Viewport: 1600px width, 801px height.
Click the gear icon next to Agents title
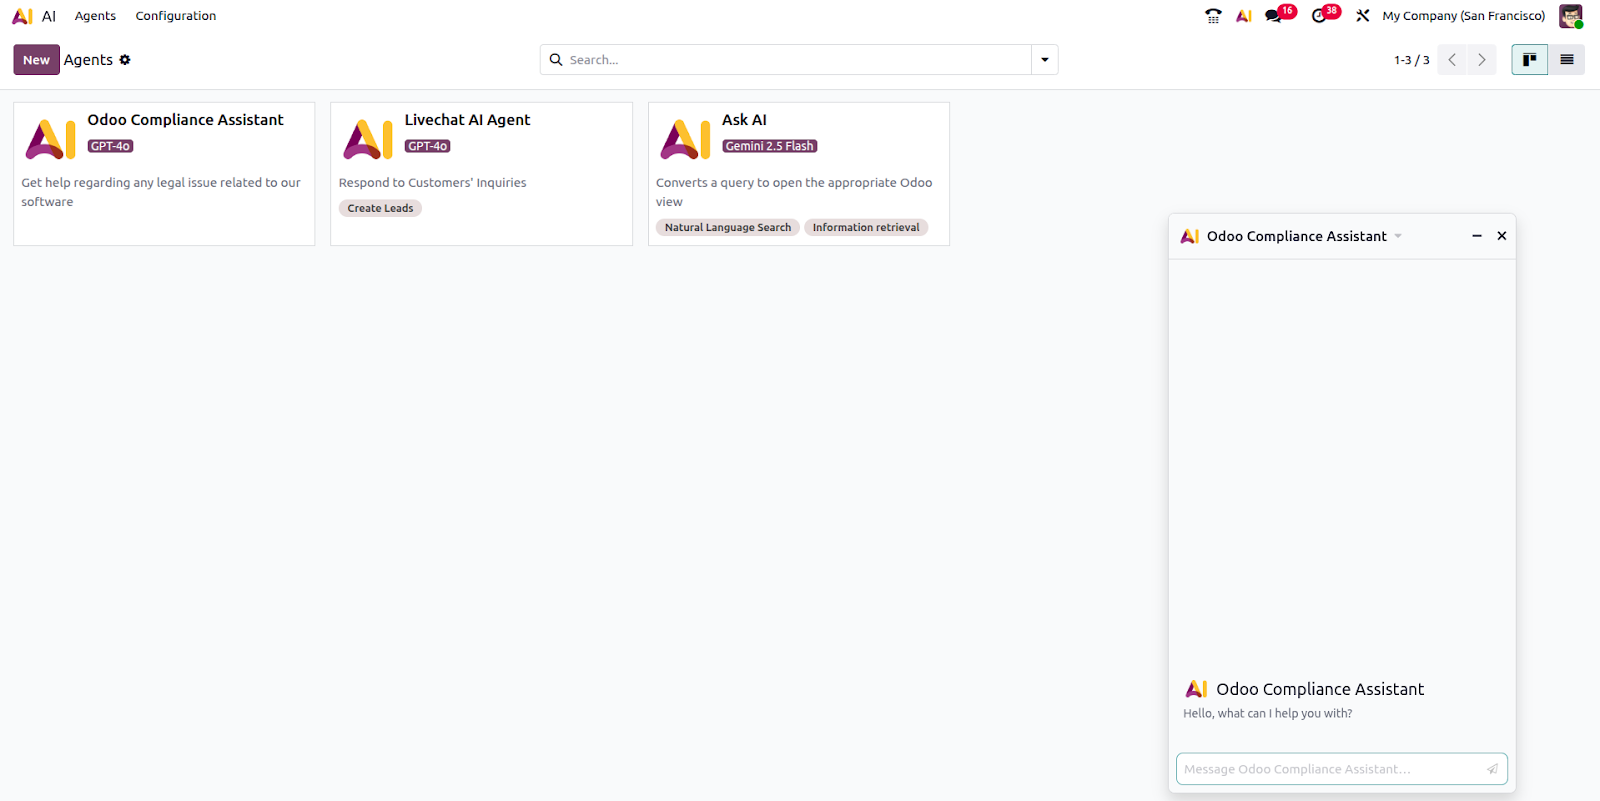[125, 60]
